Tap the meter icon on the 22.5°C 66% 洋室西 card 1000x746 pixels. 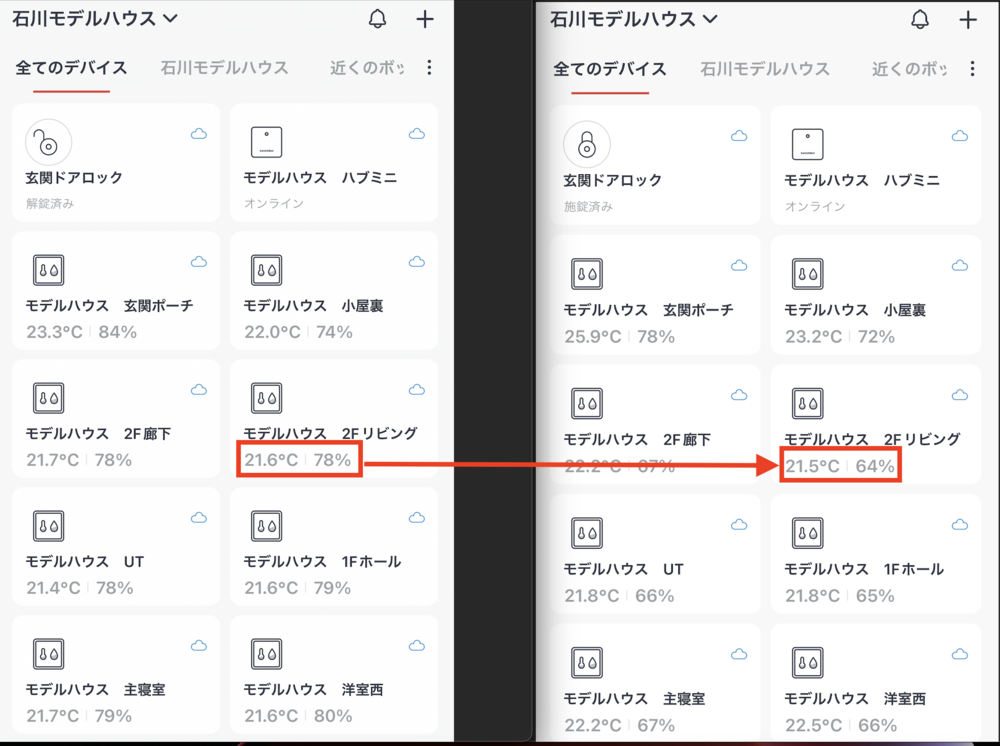coord(807,662)
